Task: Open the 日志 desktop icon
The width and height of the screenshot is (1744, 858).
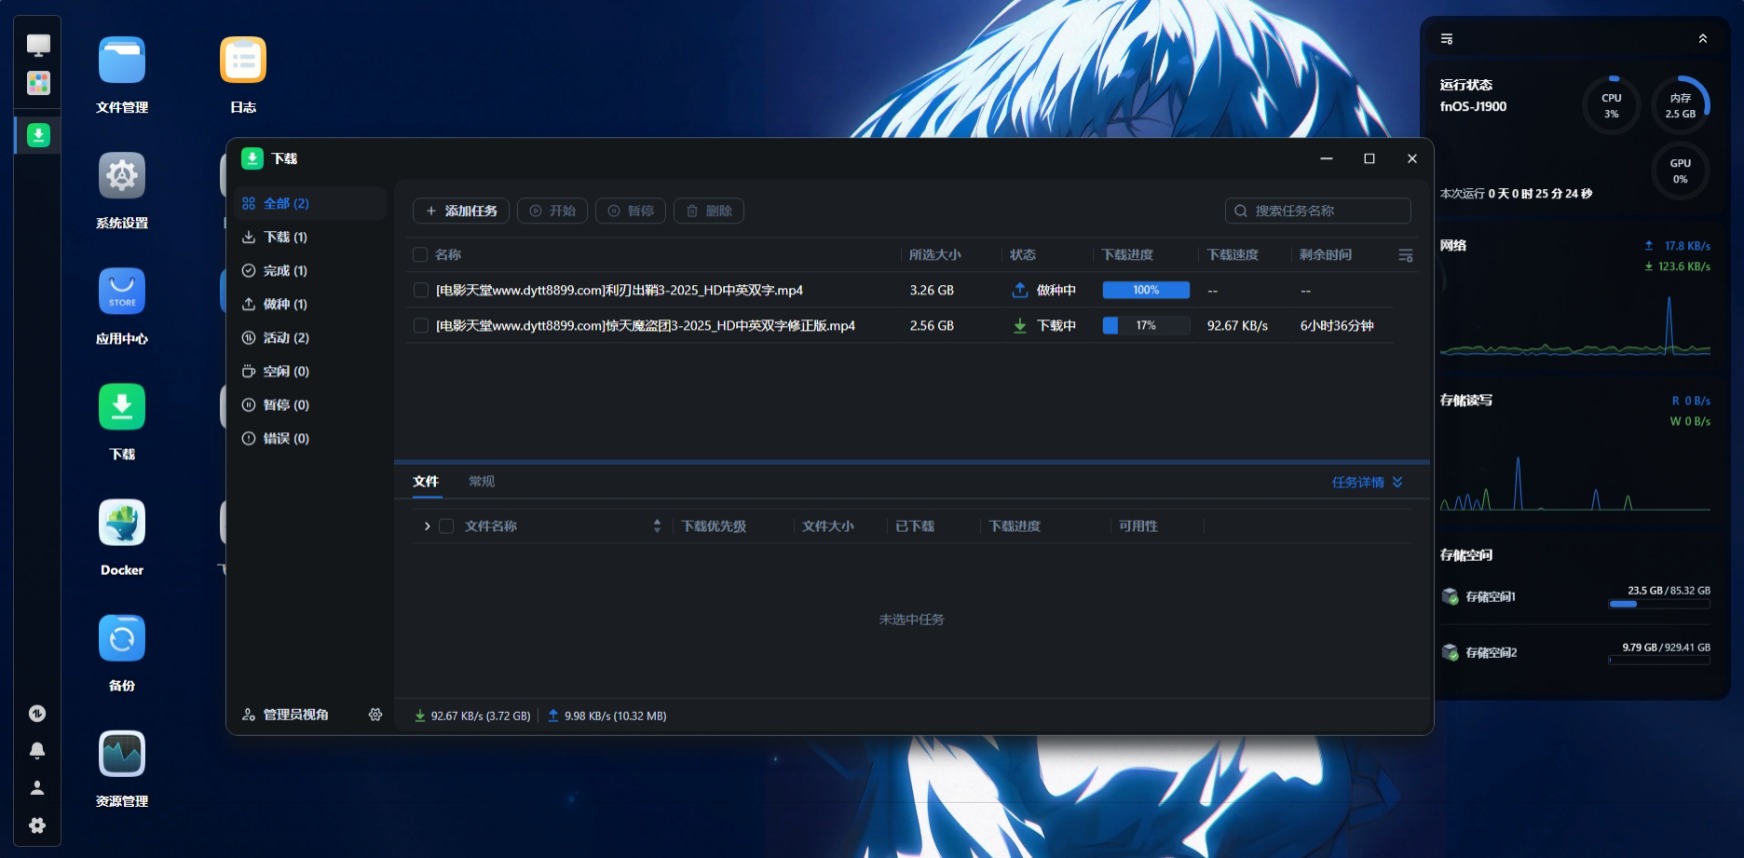Action: pyautogui.click(x=243, y=60)
